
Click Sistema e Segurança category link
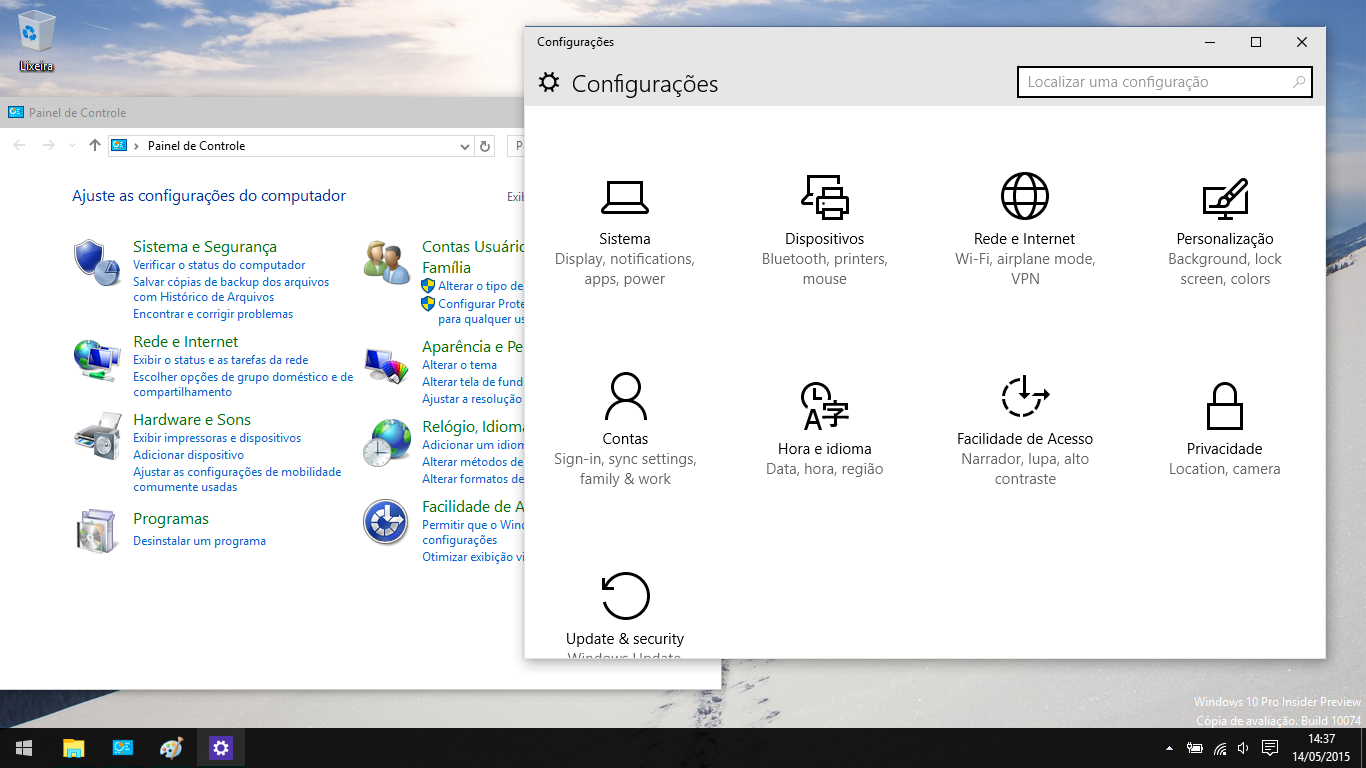click(205, 247)
